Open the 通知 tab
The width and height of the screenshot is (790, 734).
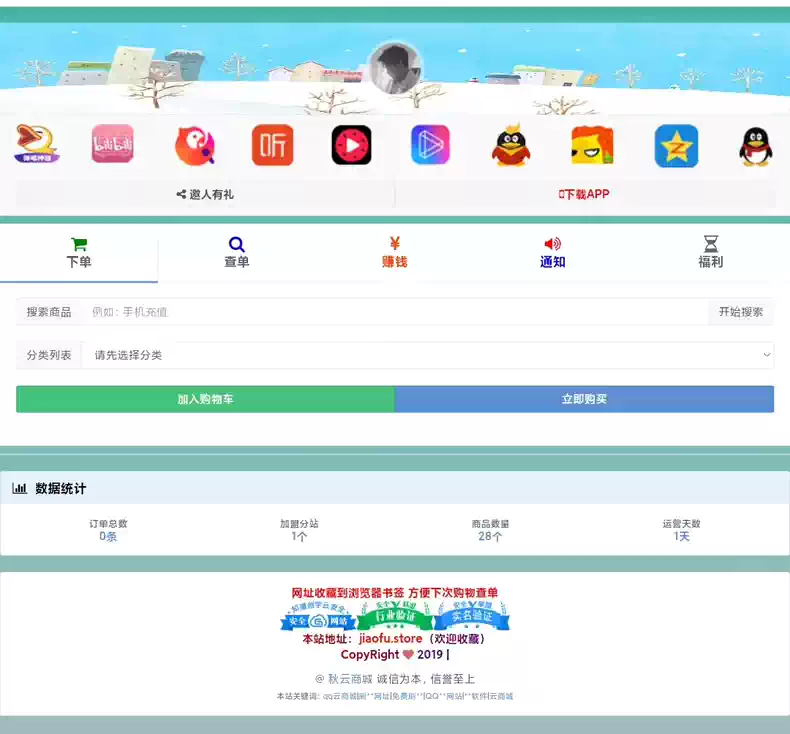click(x=553, y=253)
